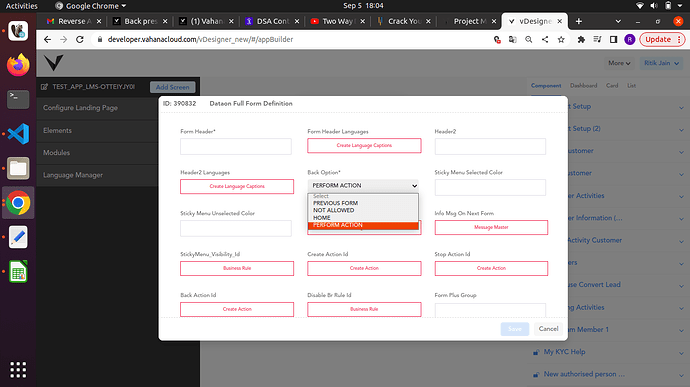The width and height of the screenshot is (690, 387).
Task: Click the edit pencil icon next to TEST_APP_LMS
Action: [x=44, y=87]
